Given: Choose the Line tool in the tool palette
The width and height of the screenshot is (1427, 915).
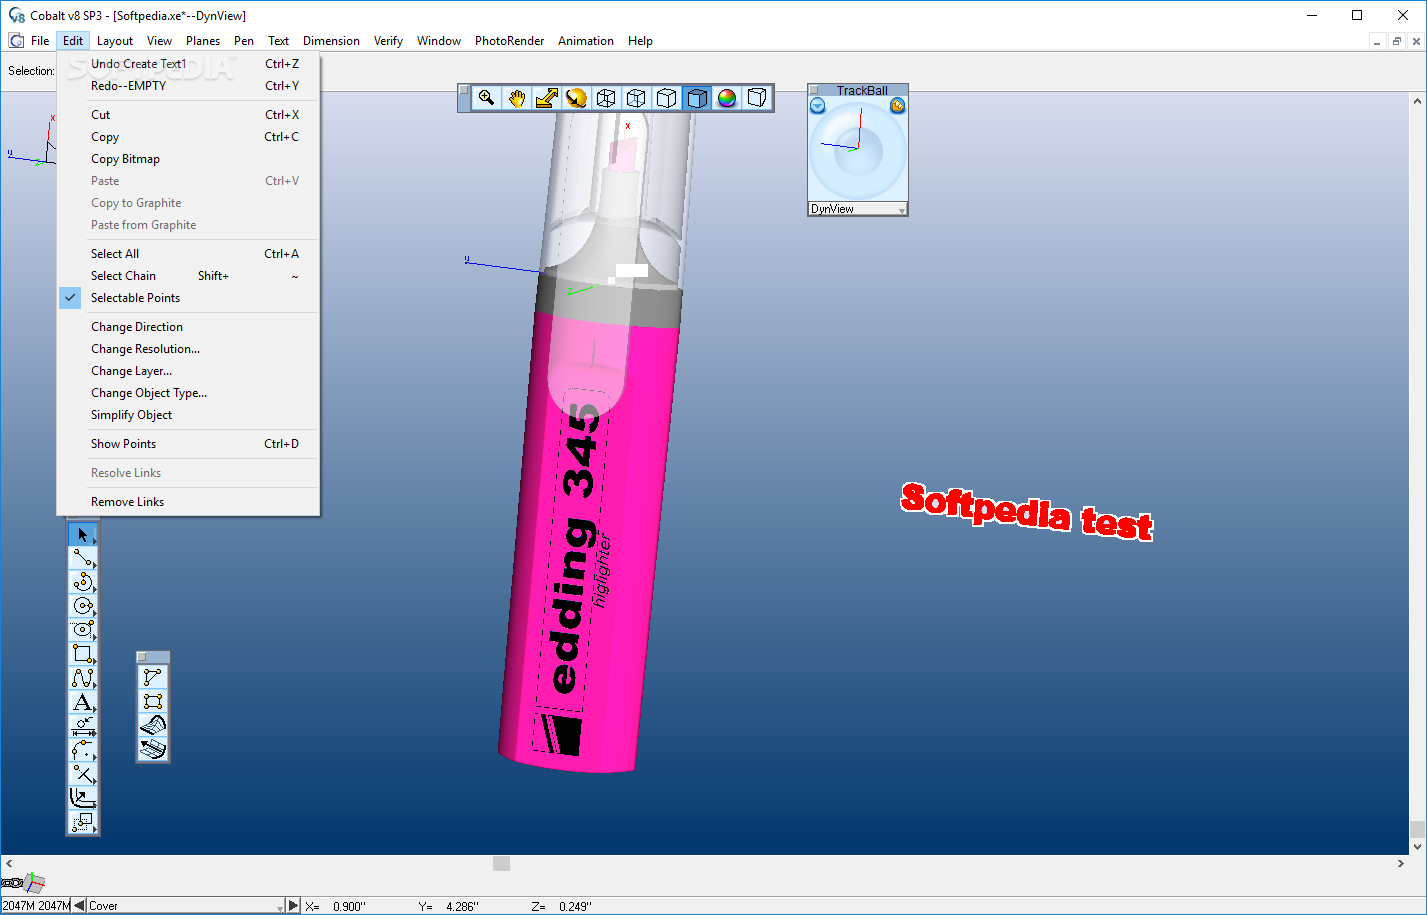Looking at the screenshot, I should tap(83, 559).
